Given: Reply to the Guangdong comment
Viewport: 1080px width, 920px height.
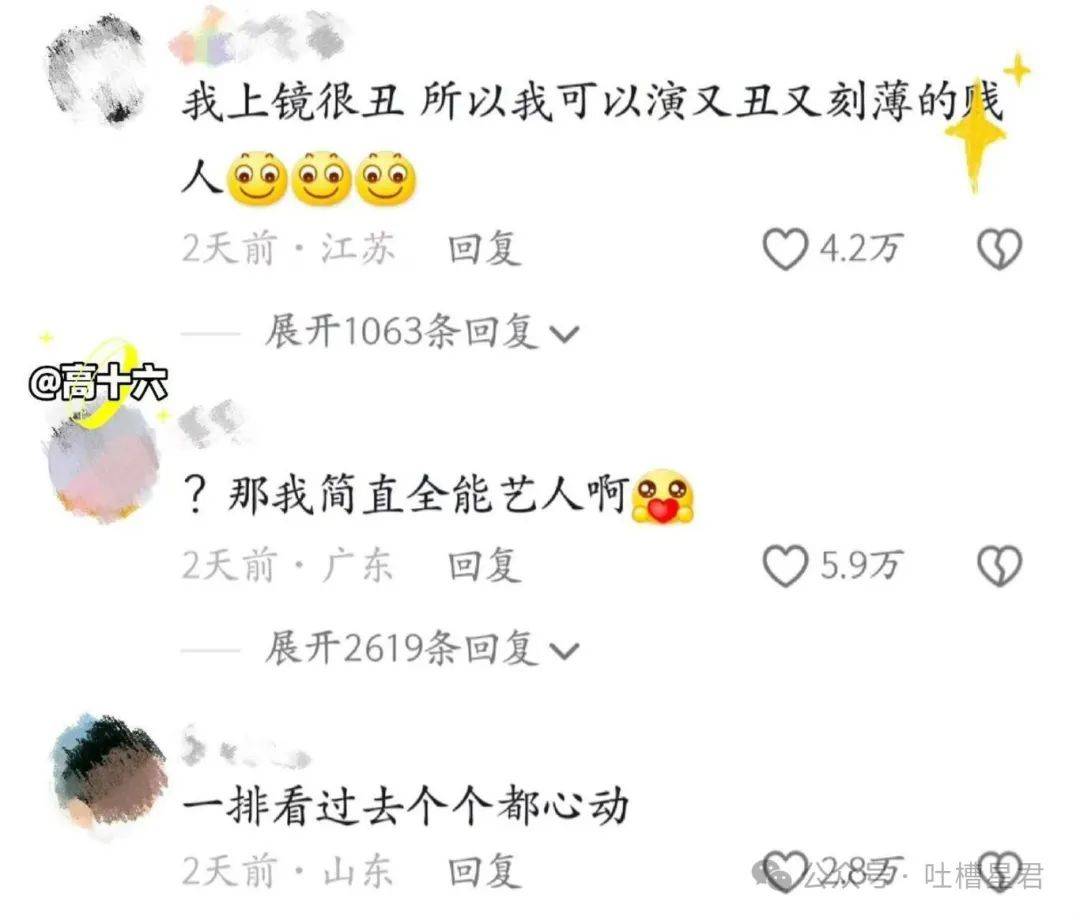Looking at the screenshot, I should coord(484,565).
